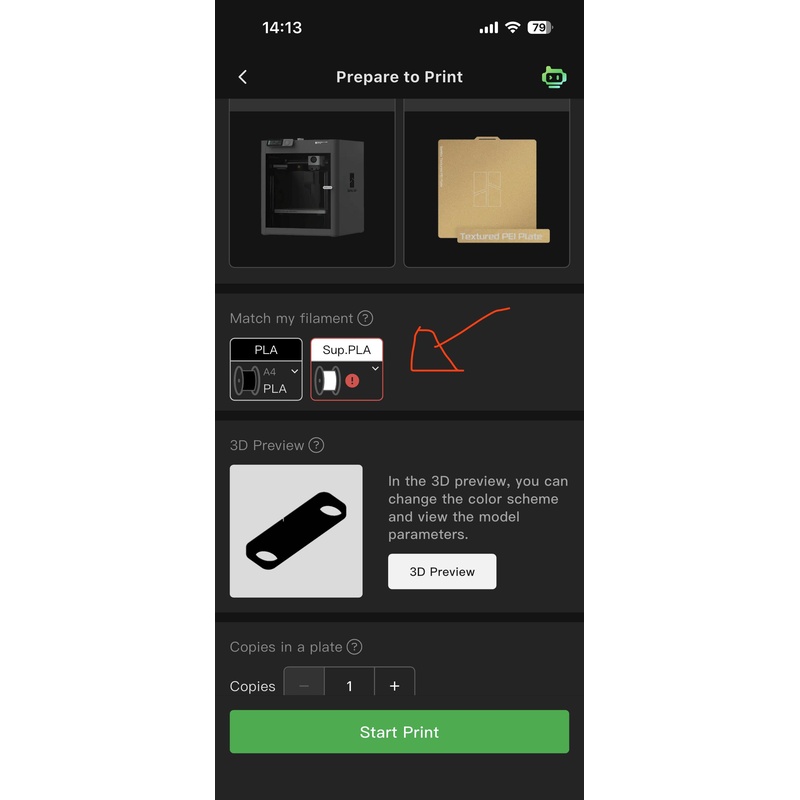Decrease copies with the minus button
Screen dimensions: 800x800
pos(304,686)
